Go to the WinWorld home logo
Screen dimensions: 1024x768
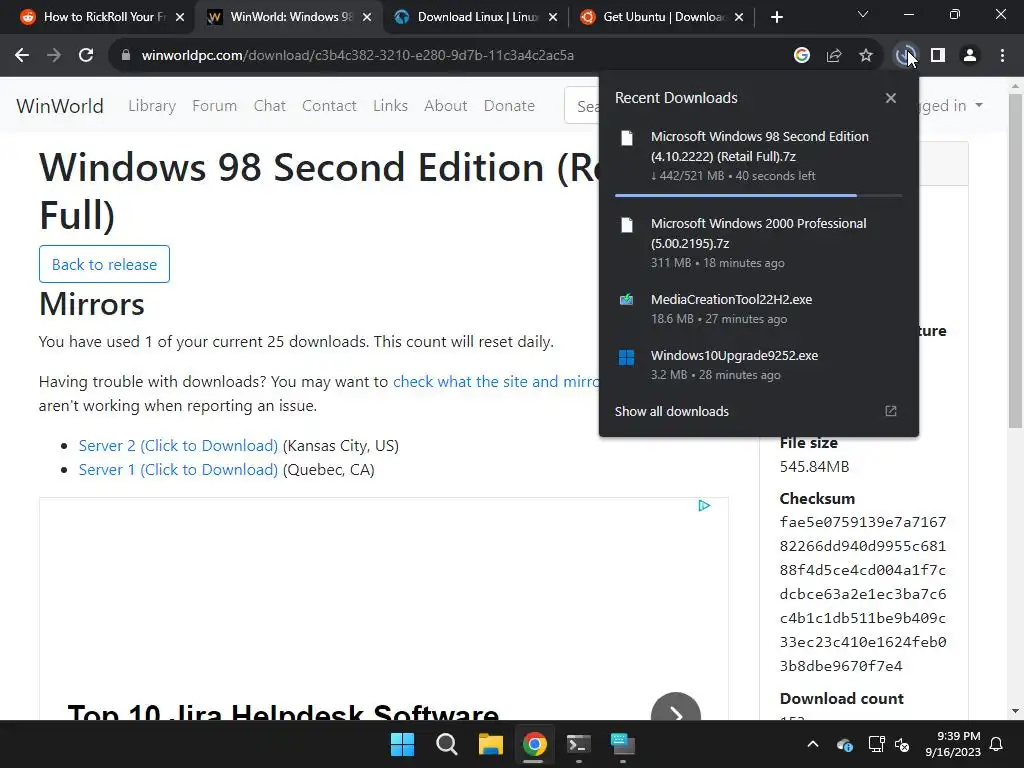coord(59,106)
